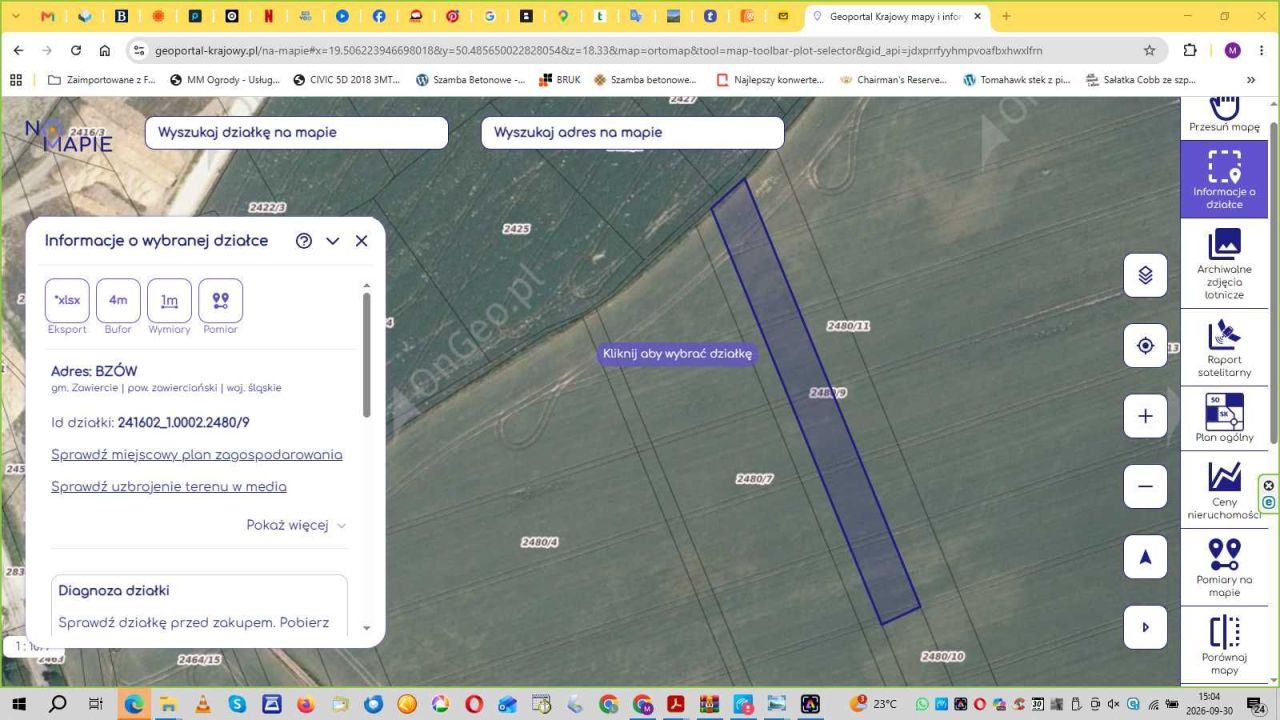Open Ceny nieruchomości tool
The image size is (1280, 720).
[1224, 491]
